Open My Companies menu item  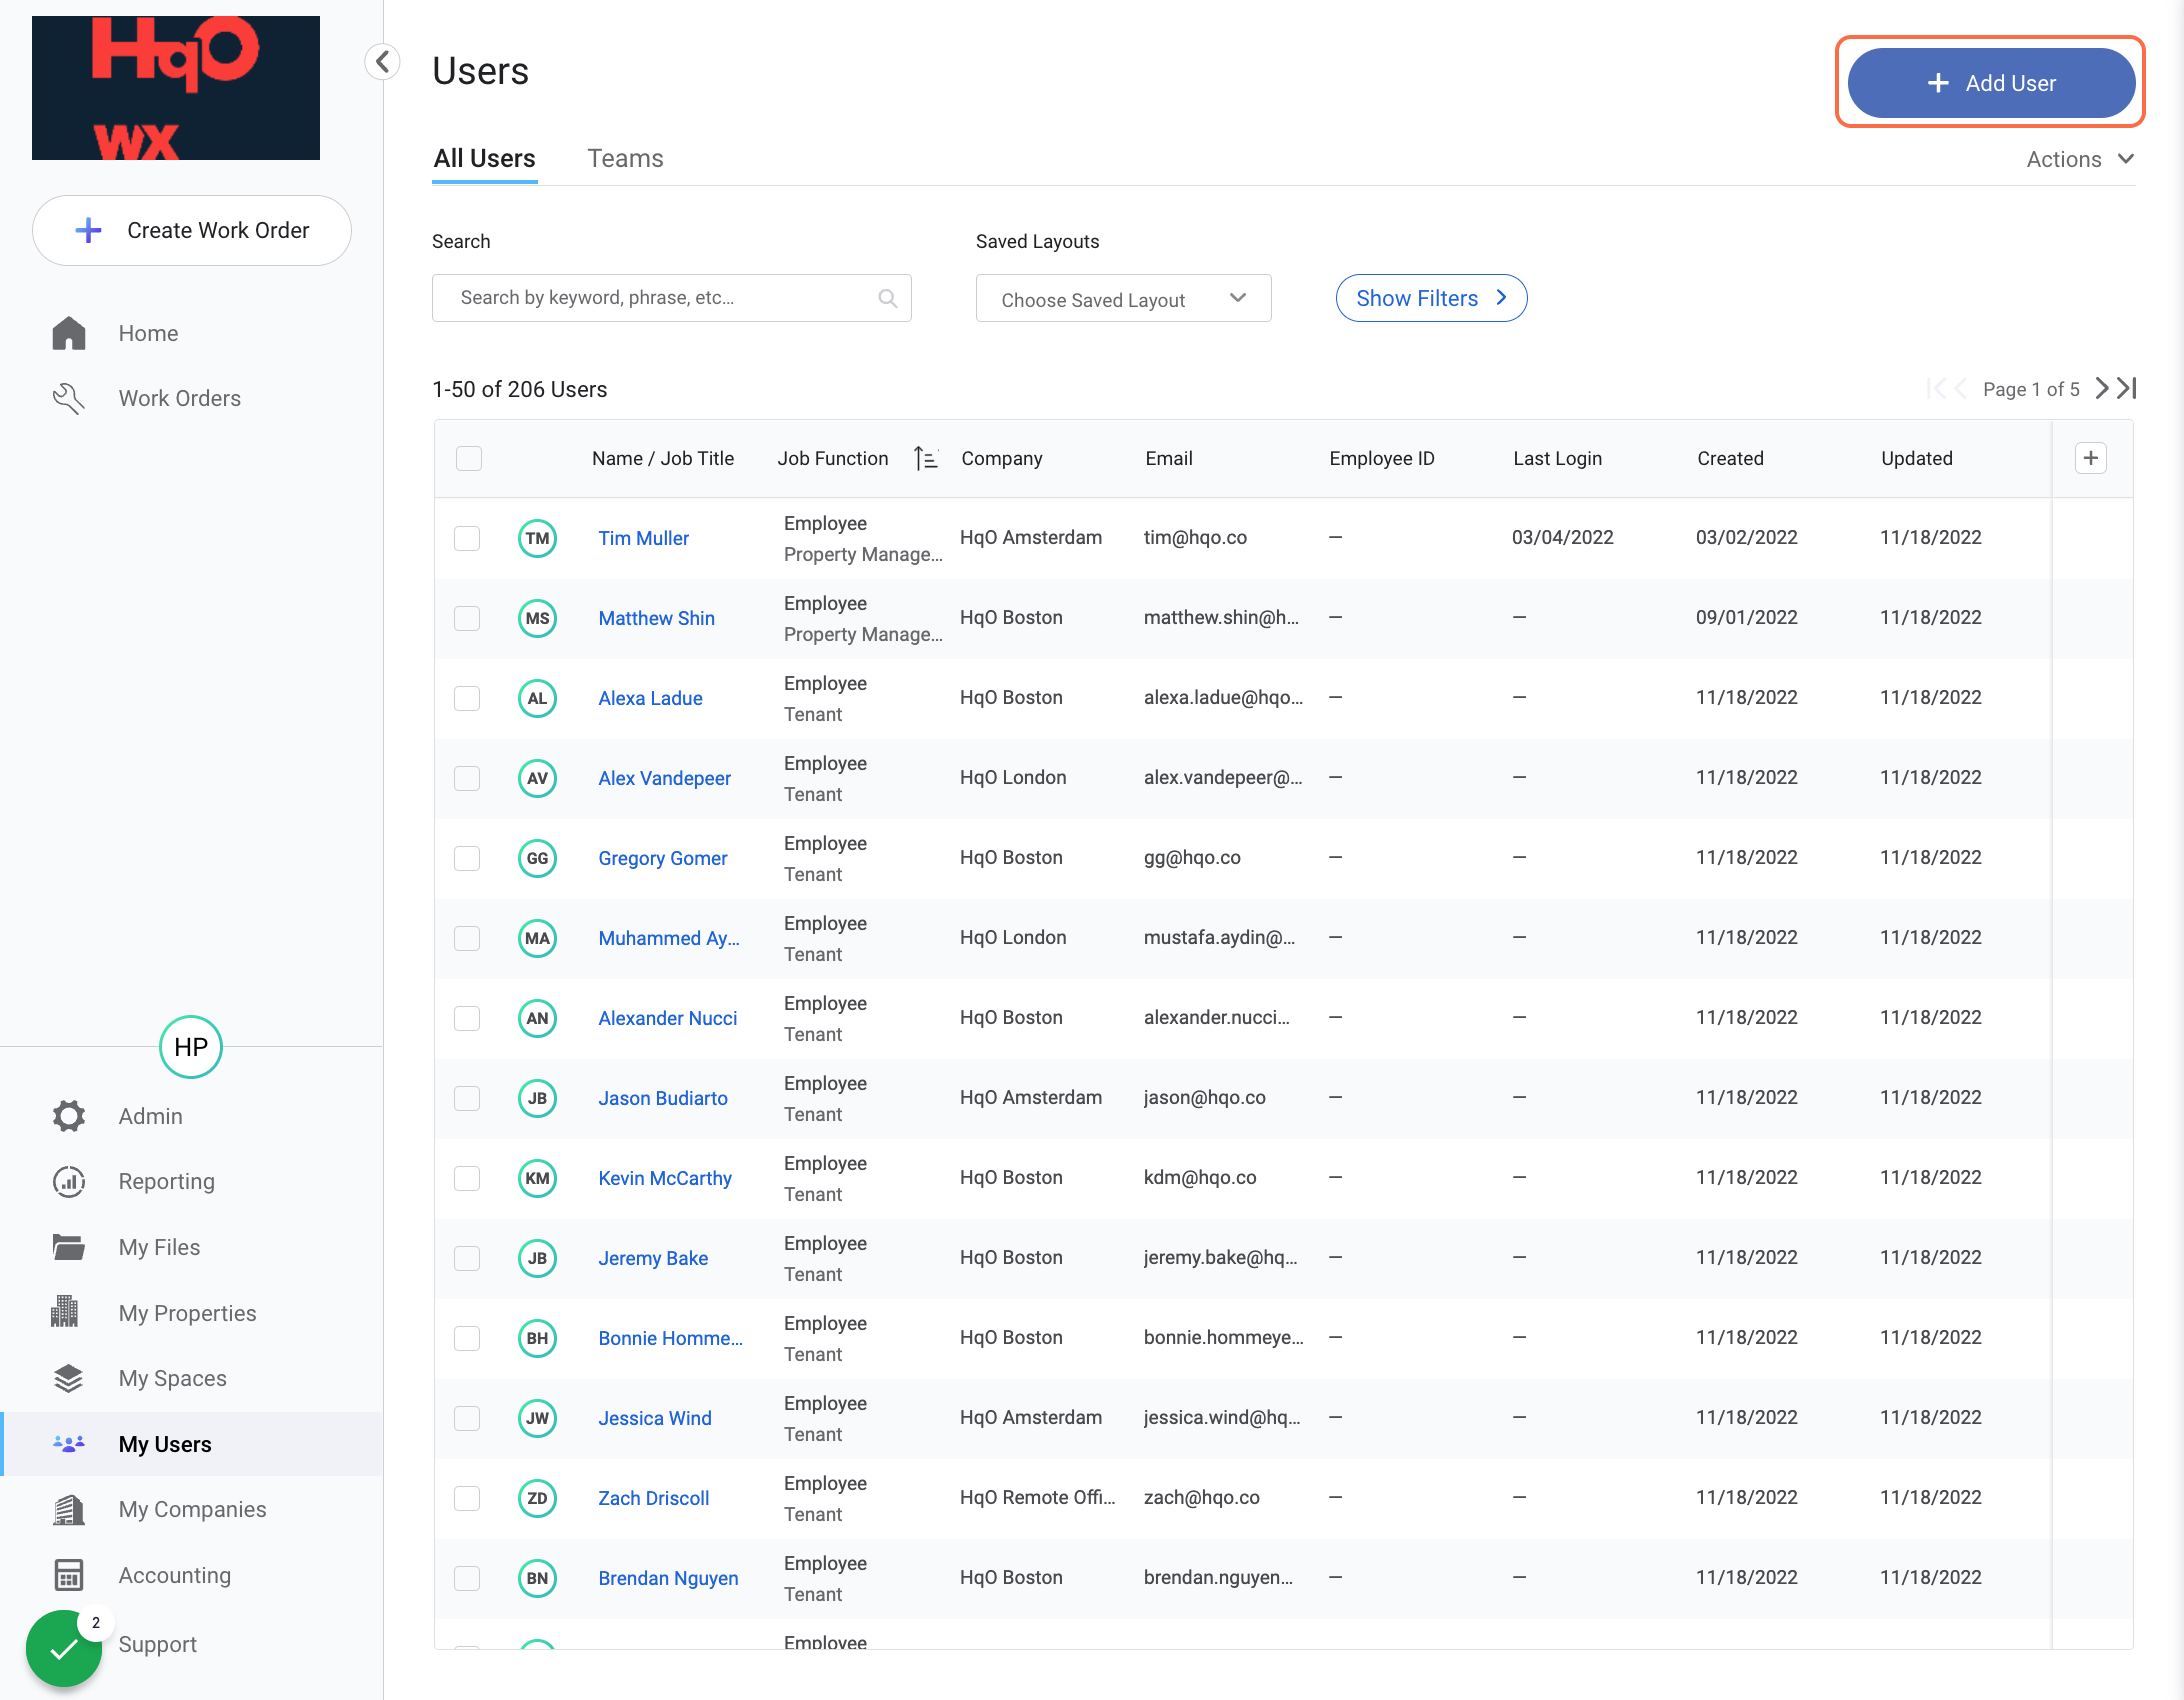pos(192,1509)
